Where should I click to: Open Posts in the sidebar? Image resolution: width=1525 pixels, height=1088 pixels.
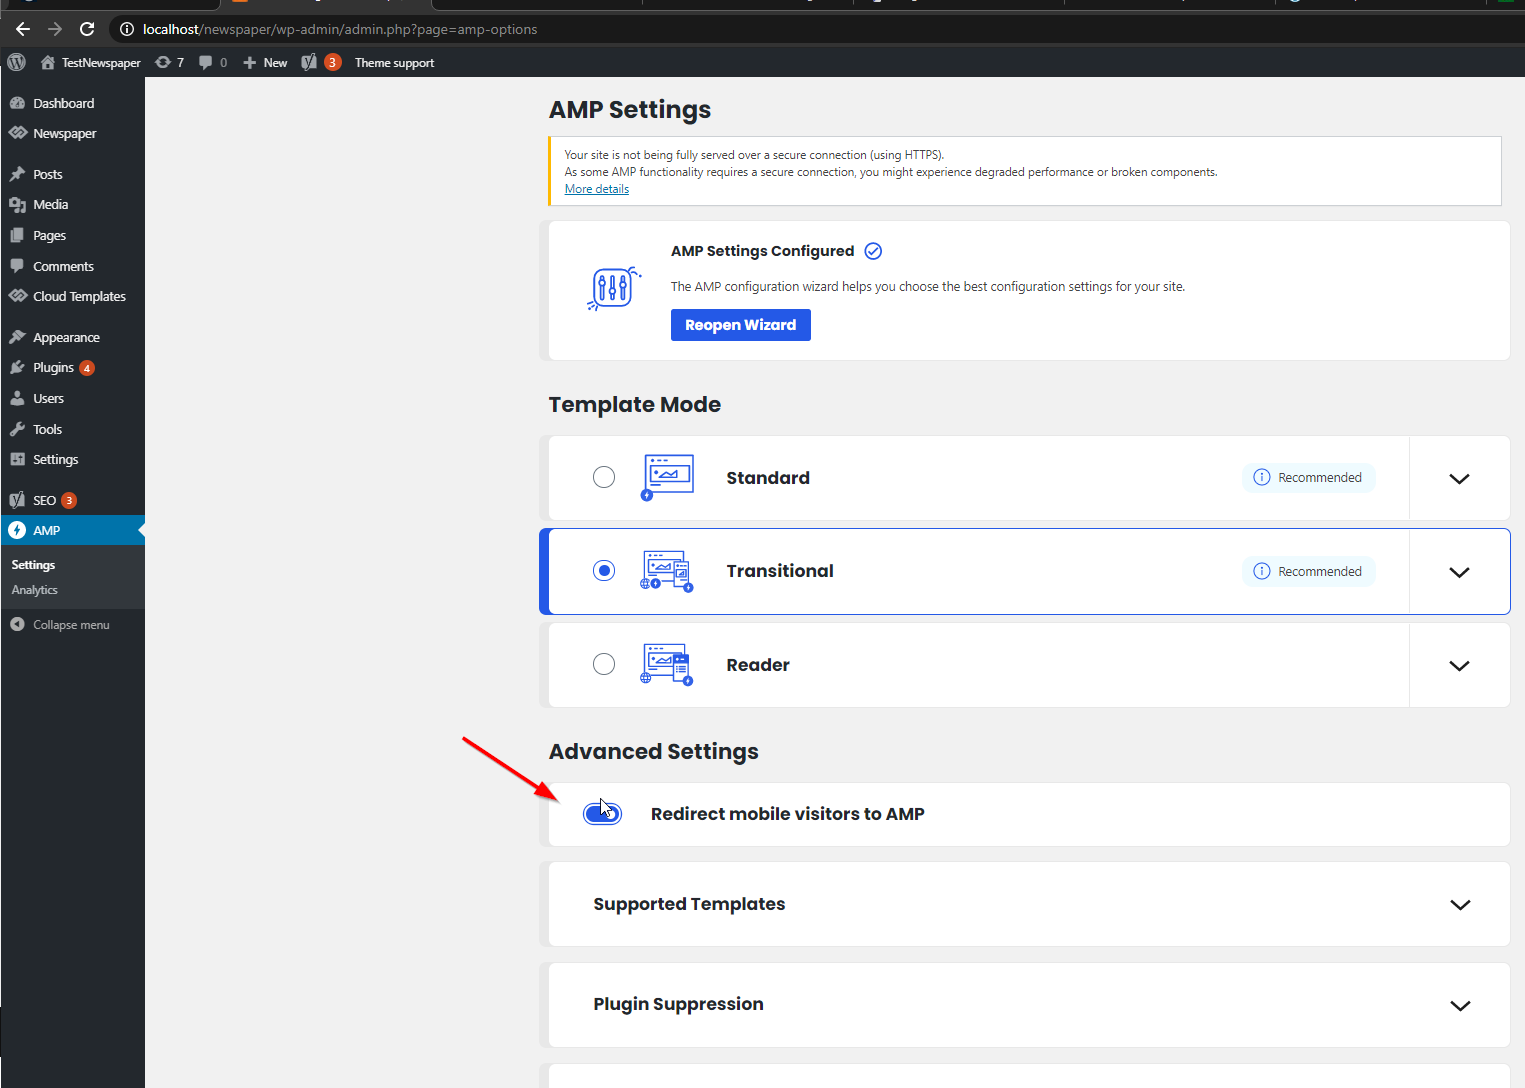[72, 174]
